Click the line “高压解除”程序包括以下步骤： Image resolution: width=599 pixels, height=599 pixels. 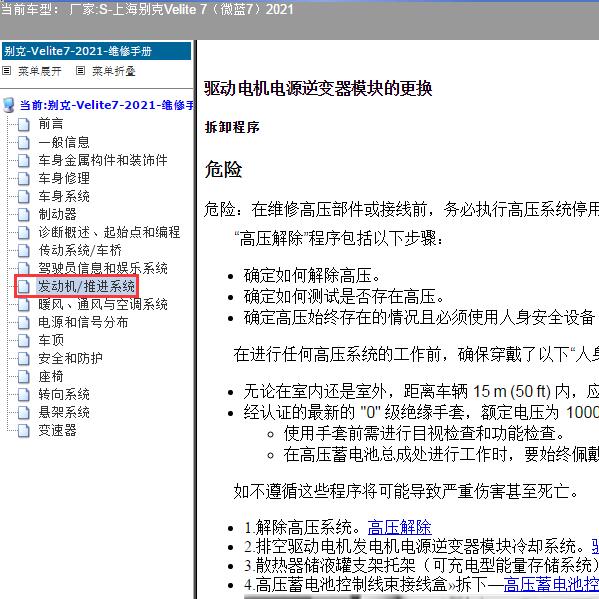339,239
